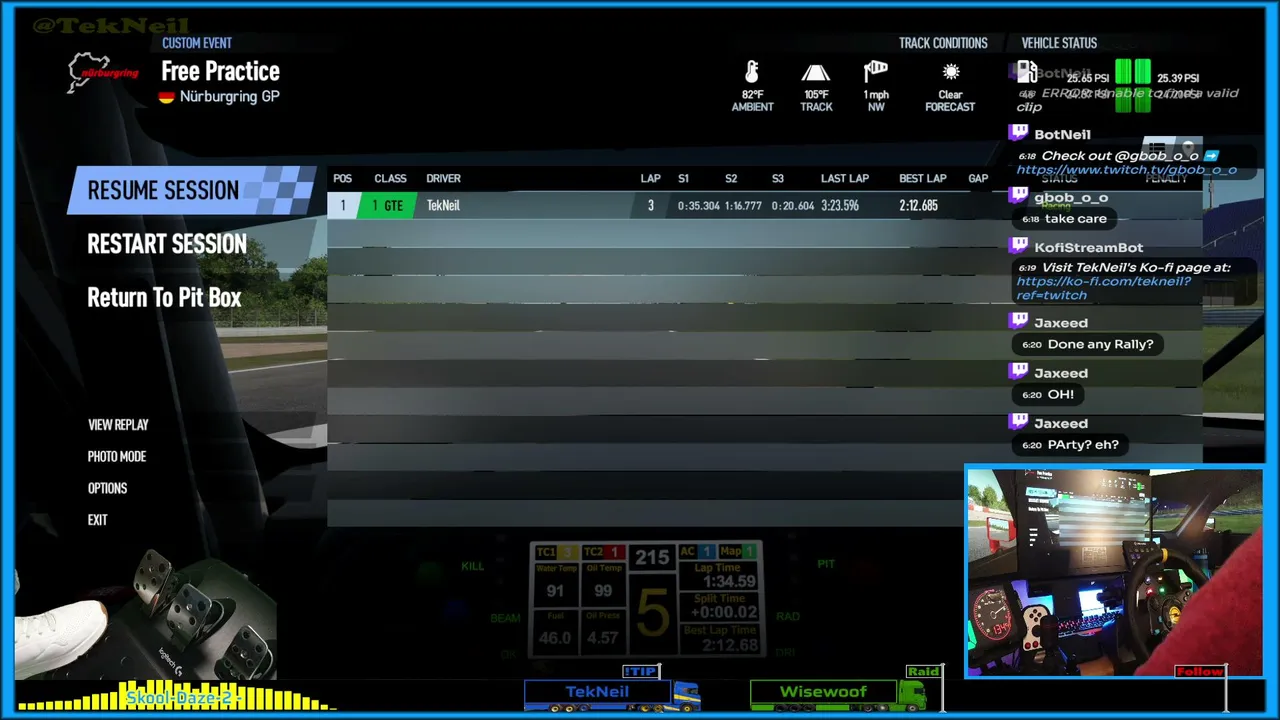
Task: Click the Skool-Daze-2 music label
Action: pyautogui.click(x=179, y=697)
